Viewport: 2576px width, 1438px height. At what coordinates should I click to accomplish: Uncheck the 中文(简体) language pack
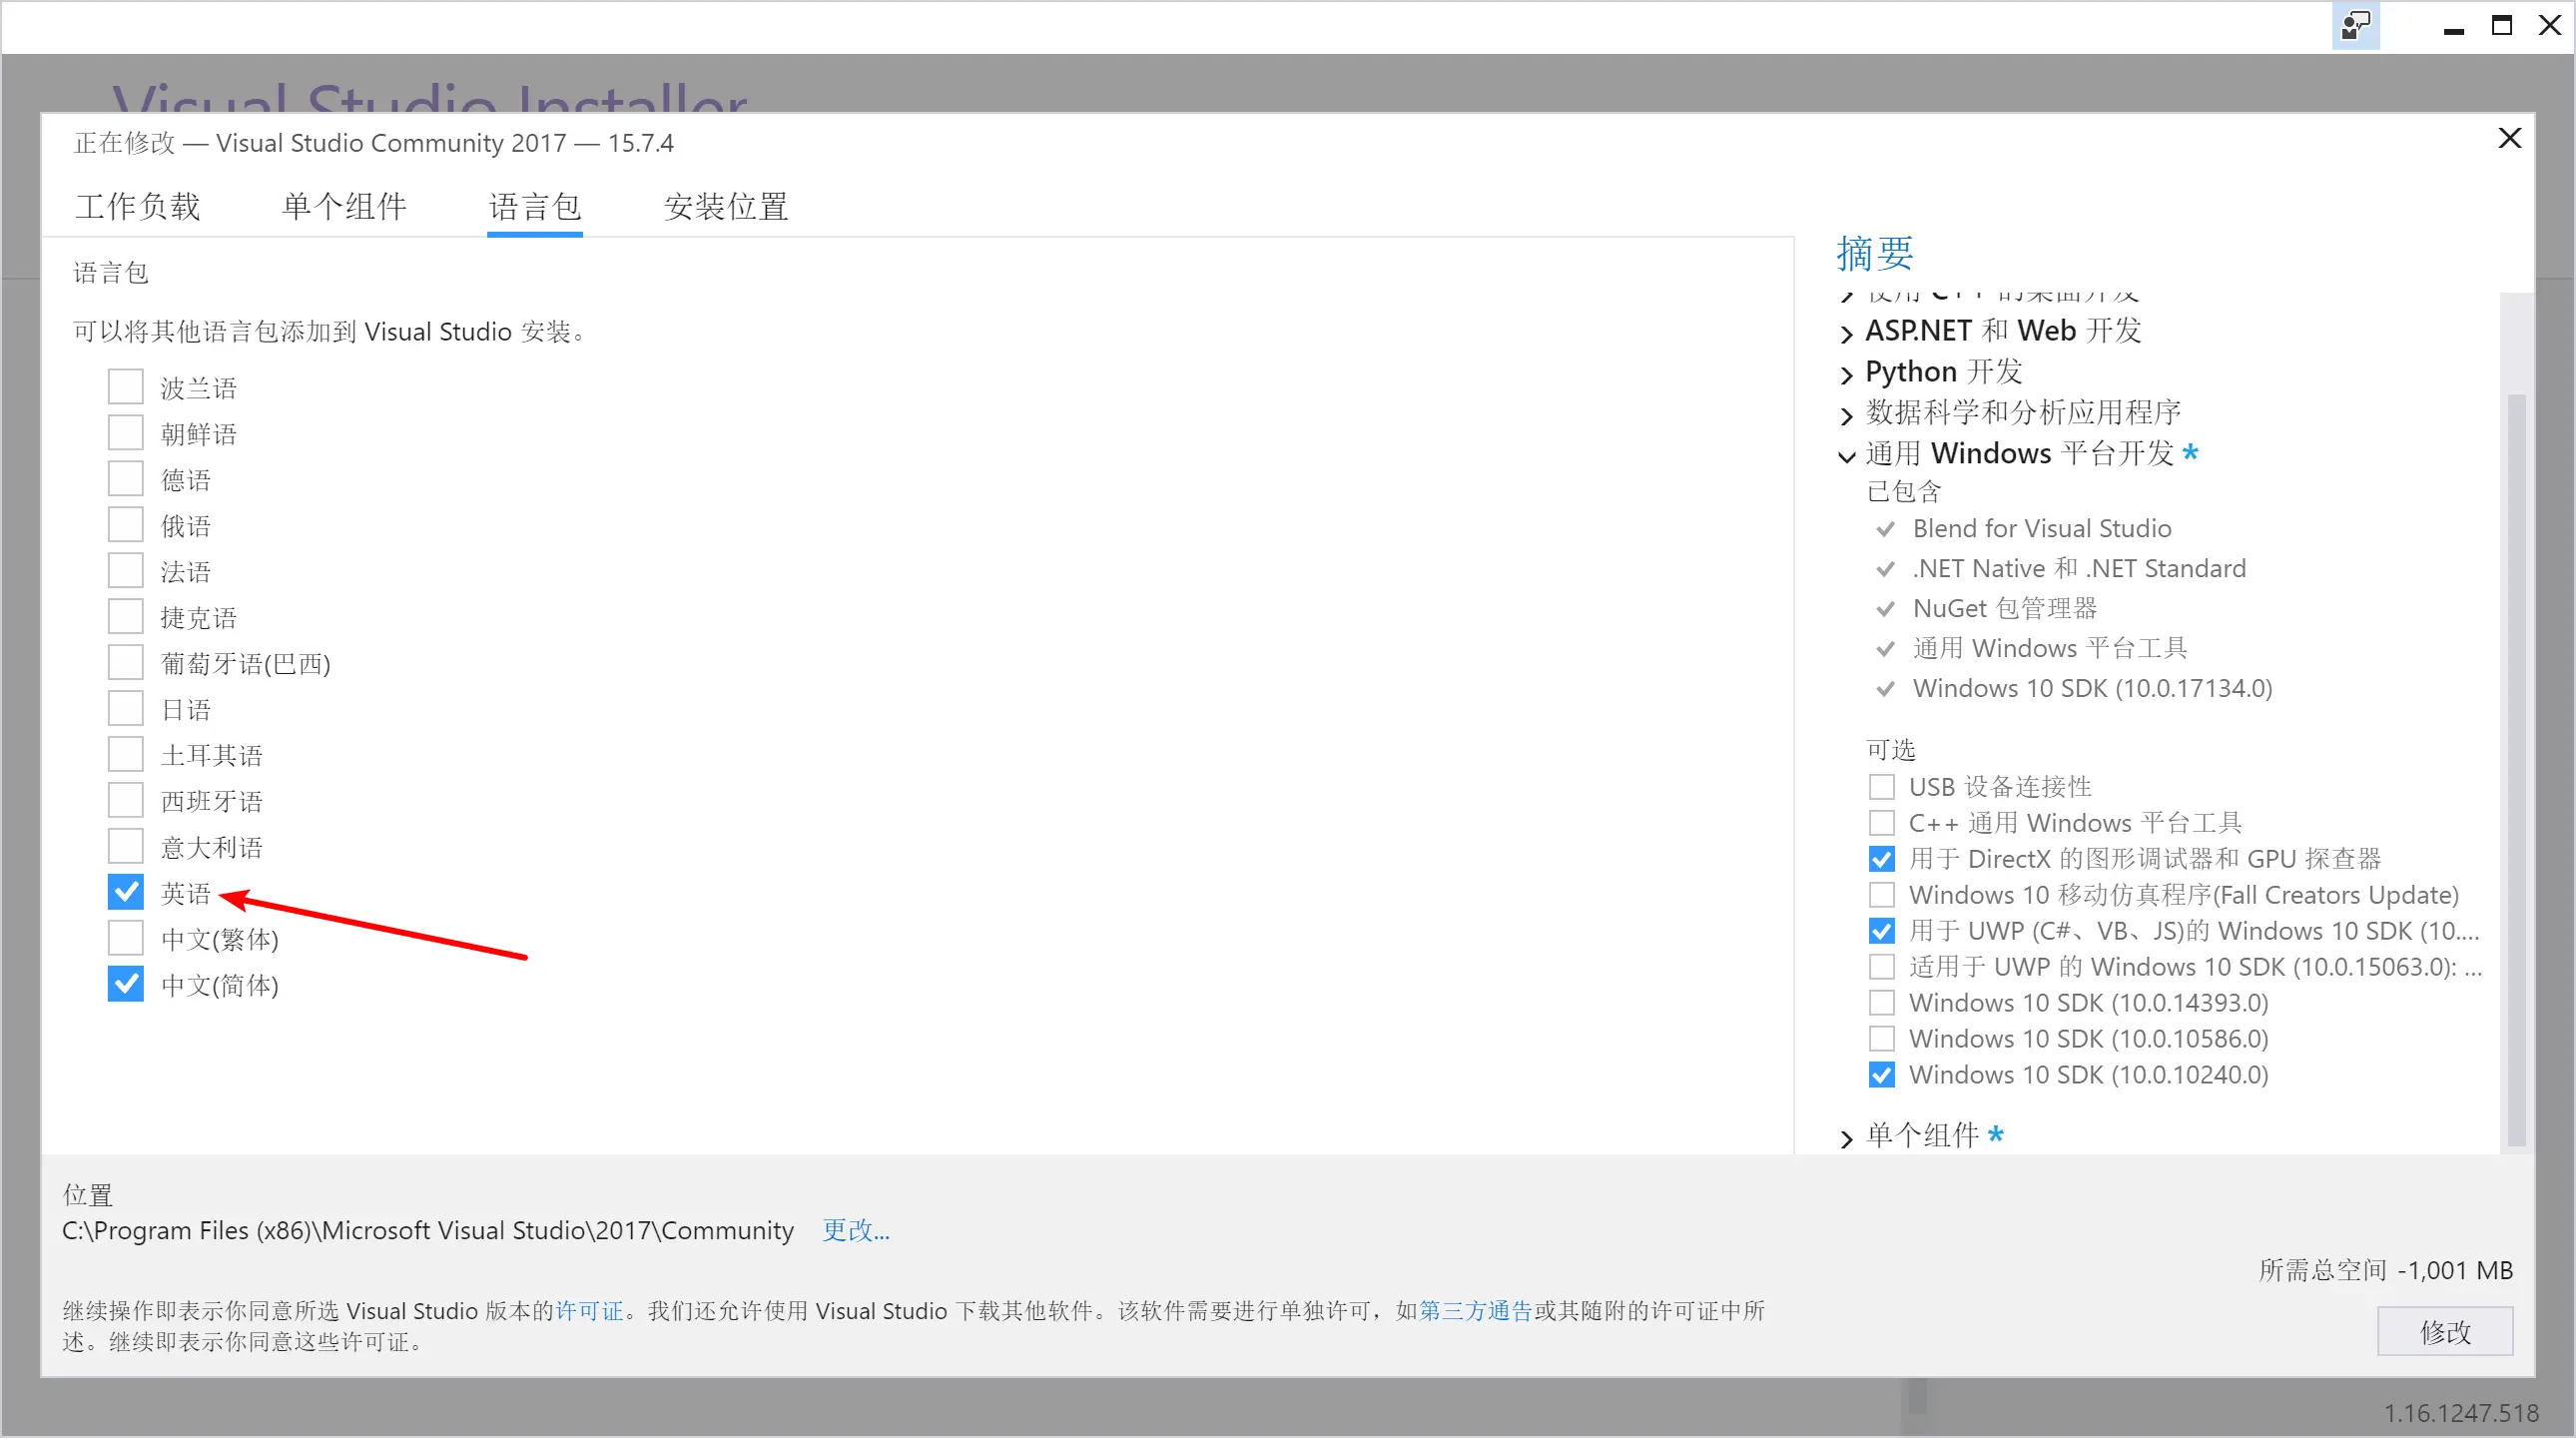(126, 984)
